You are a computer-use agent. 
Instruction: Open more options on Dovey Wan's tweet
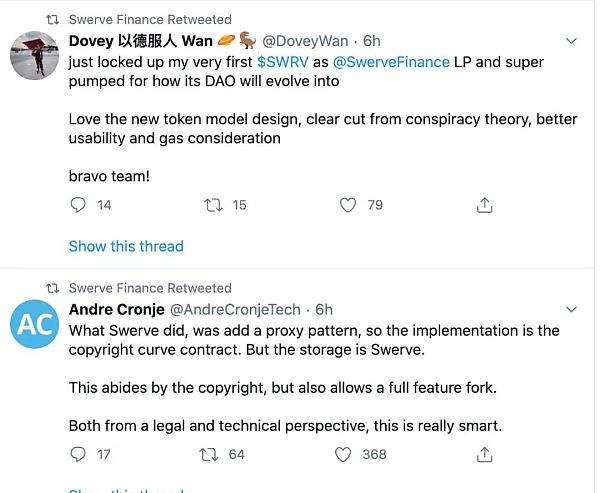click(x=571, y=42)
